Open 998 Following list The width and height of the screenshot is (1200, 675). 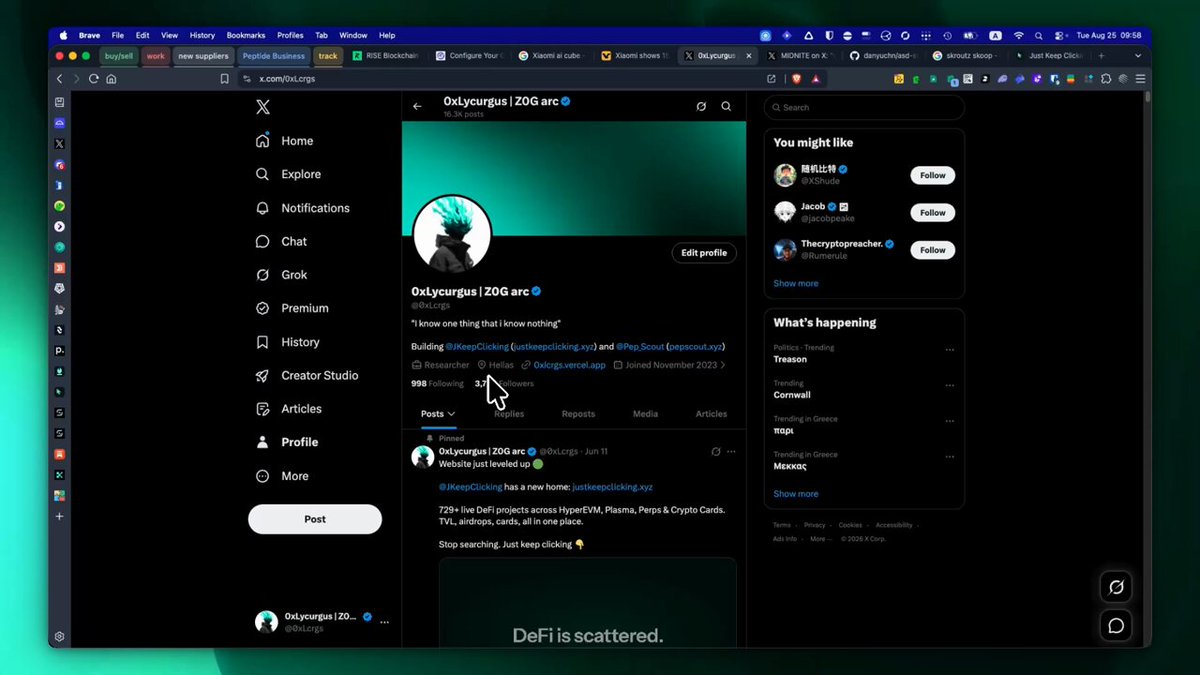coord(437,384)
